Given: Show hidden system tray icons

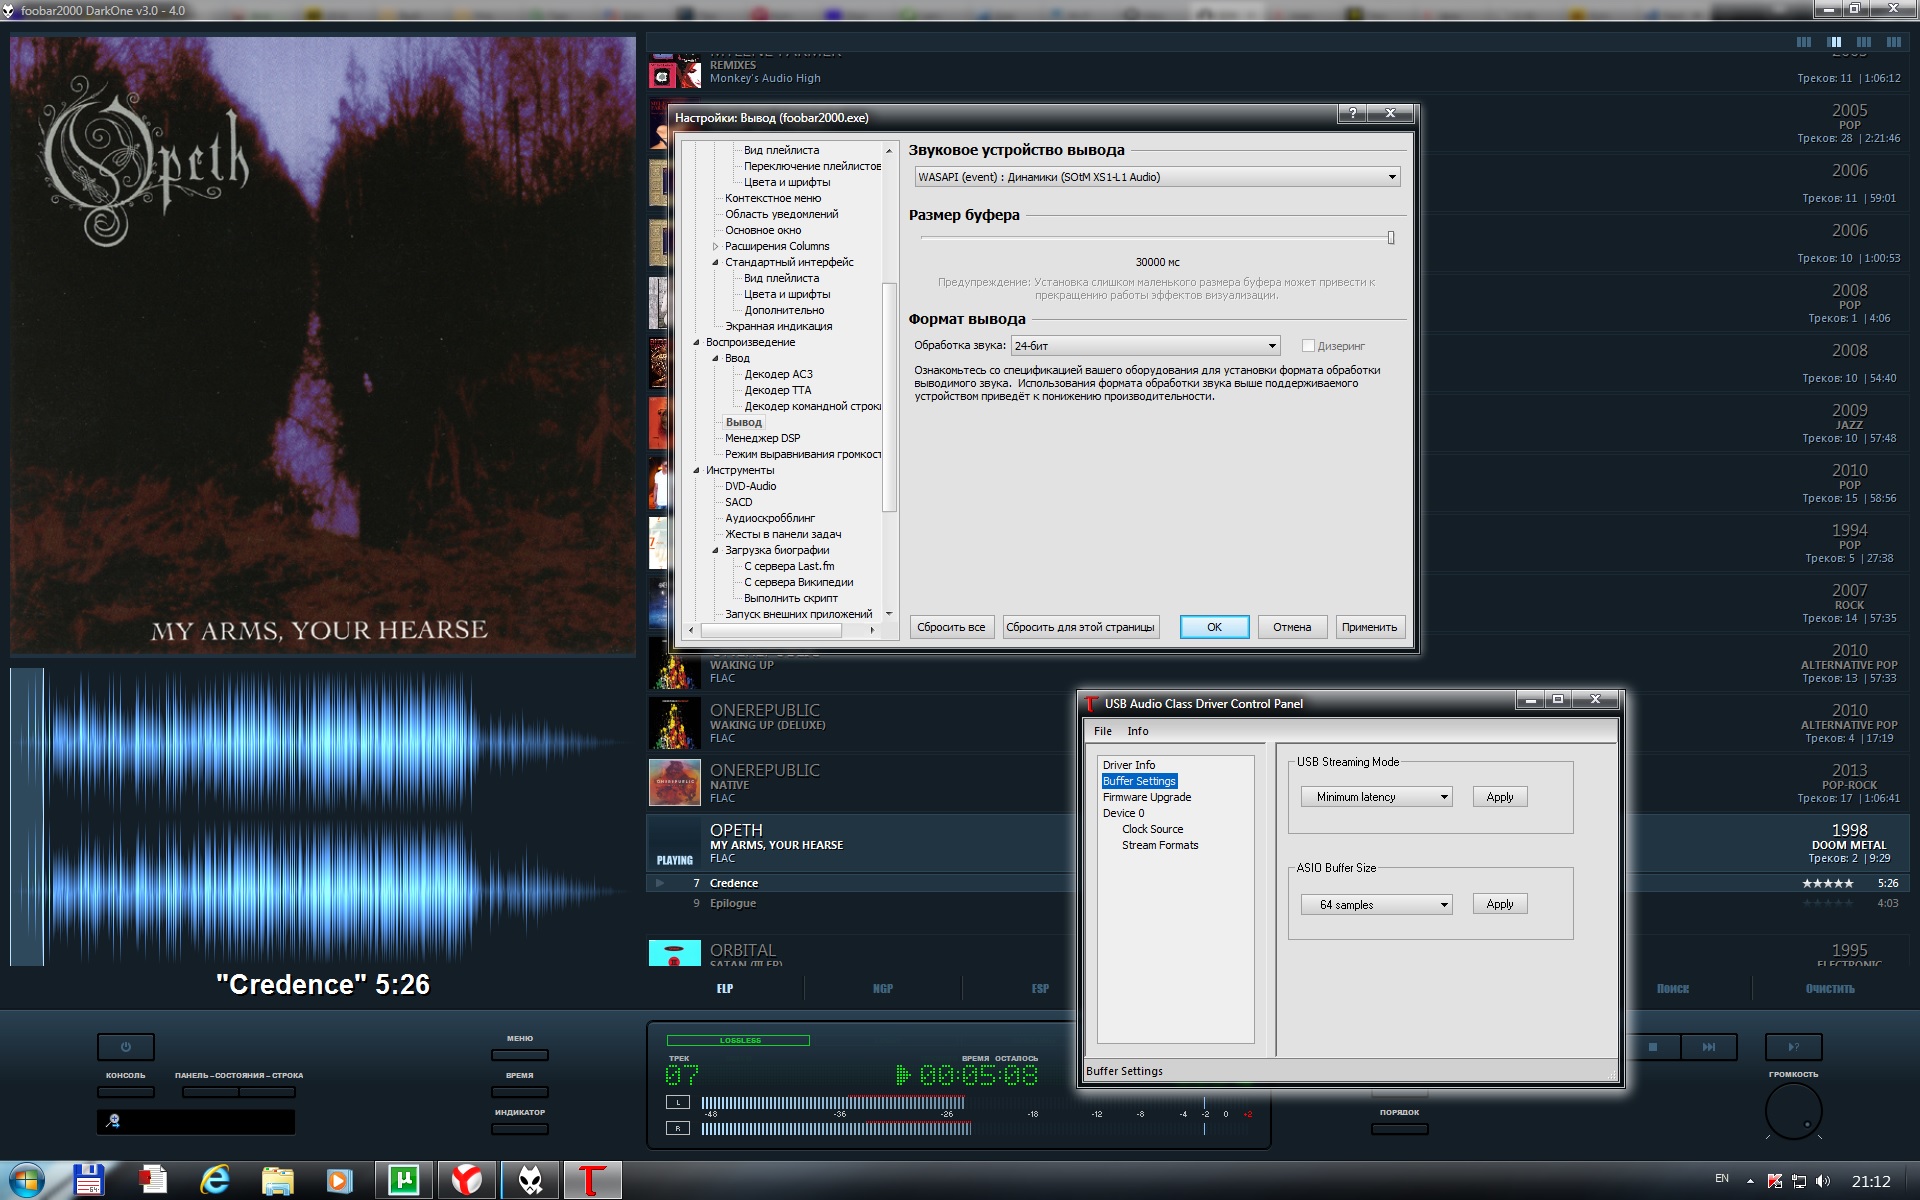Looking at the screenshot, I should (x=1750, y=1181).
